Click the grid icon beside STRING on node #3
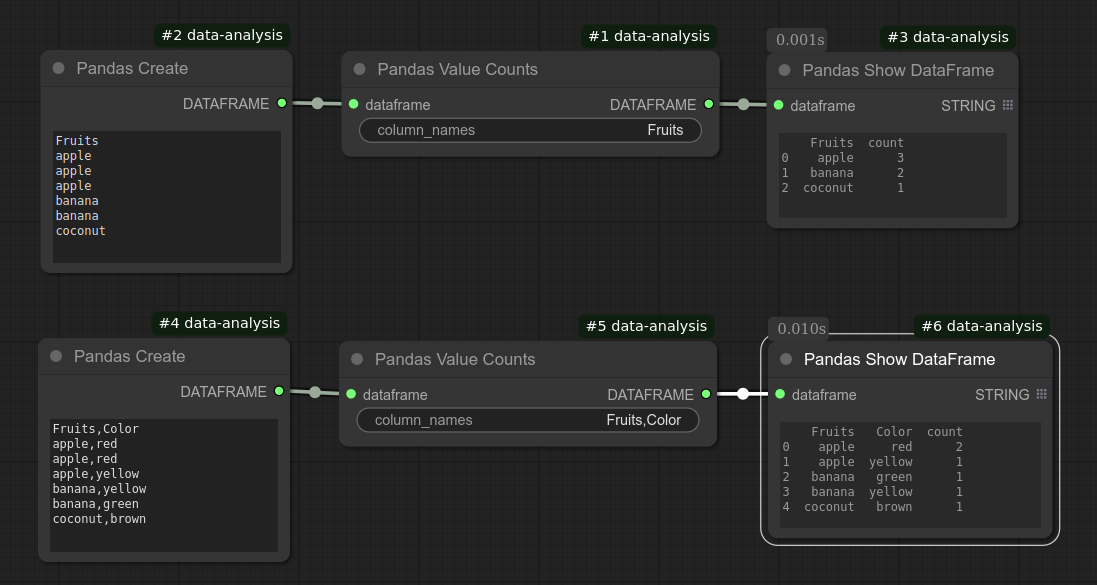This screenshot has width=1097, height=585. pyautogui.click(x=1007, y=105)
